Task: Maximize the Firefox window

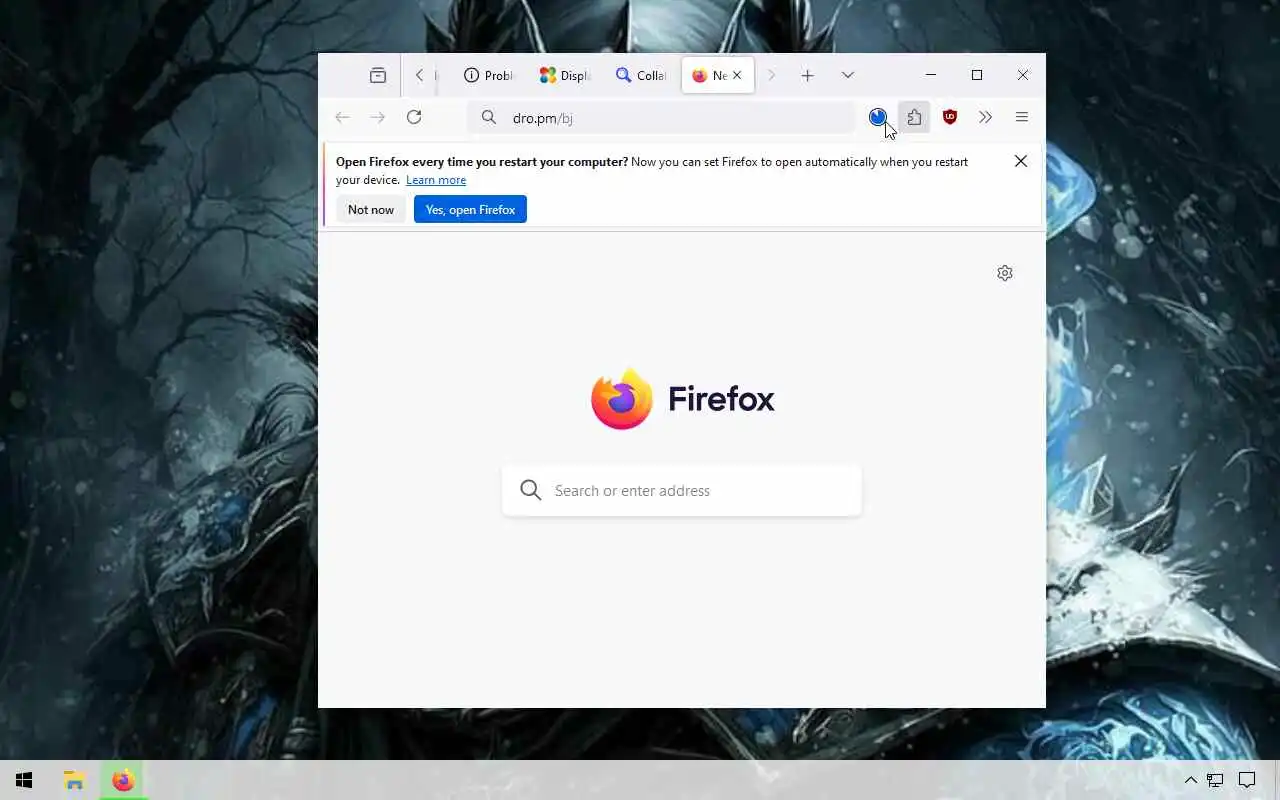Action: coord(977,75)
